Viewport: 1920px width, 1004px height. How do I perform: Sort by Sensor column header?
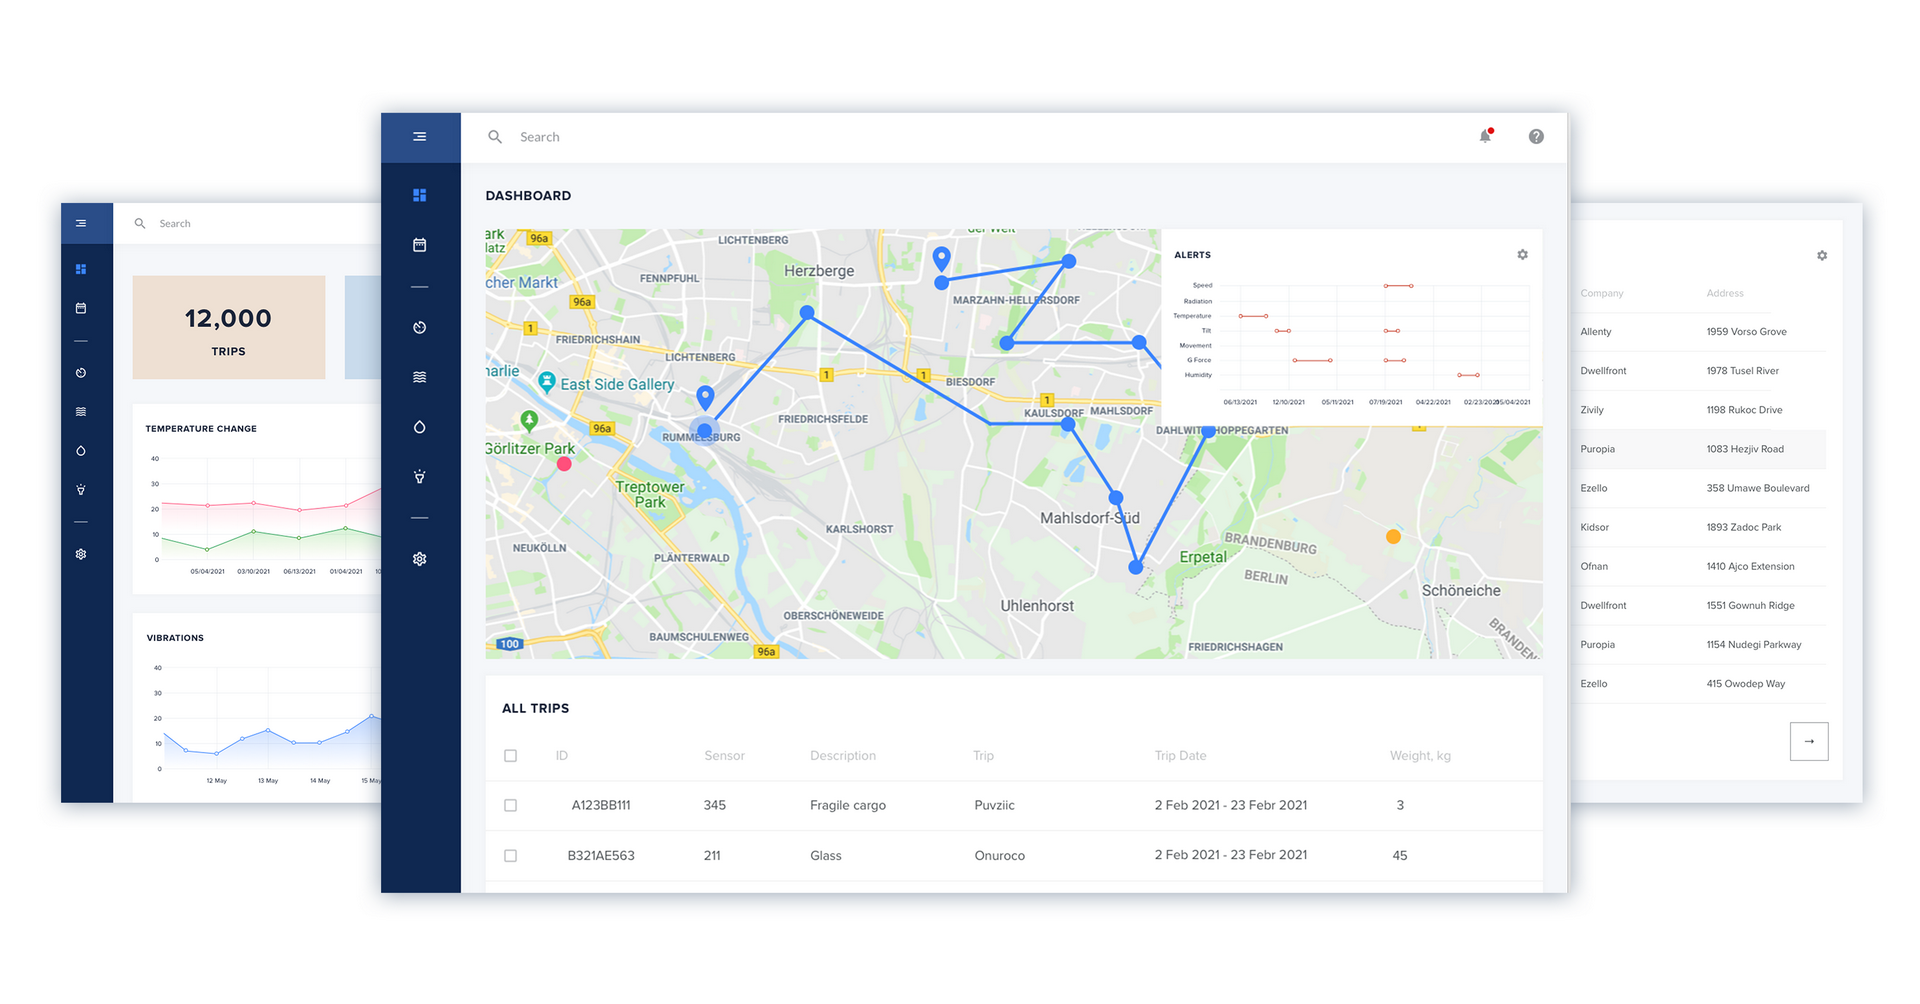coord(724,756)
